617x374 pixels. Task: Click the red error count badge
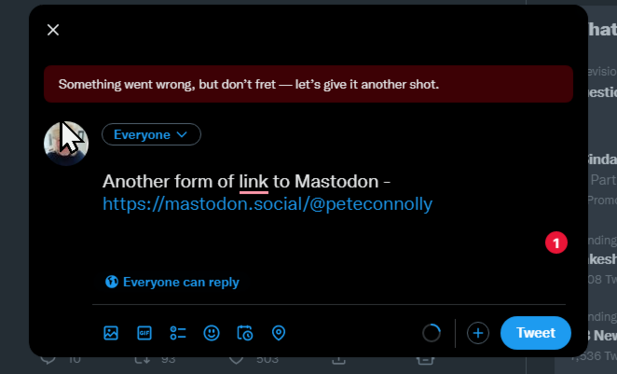[x=556, y=243]
